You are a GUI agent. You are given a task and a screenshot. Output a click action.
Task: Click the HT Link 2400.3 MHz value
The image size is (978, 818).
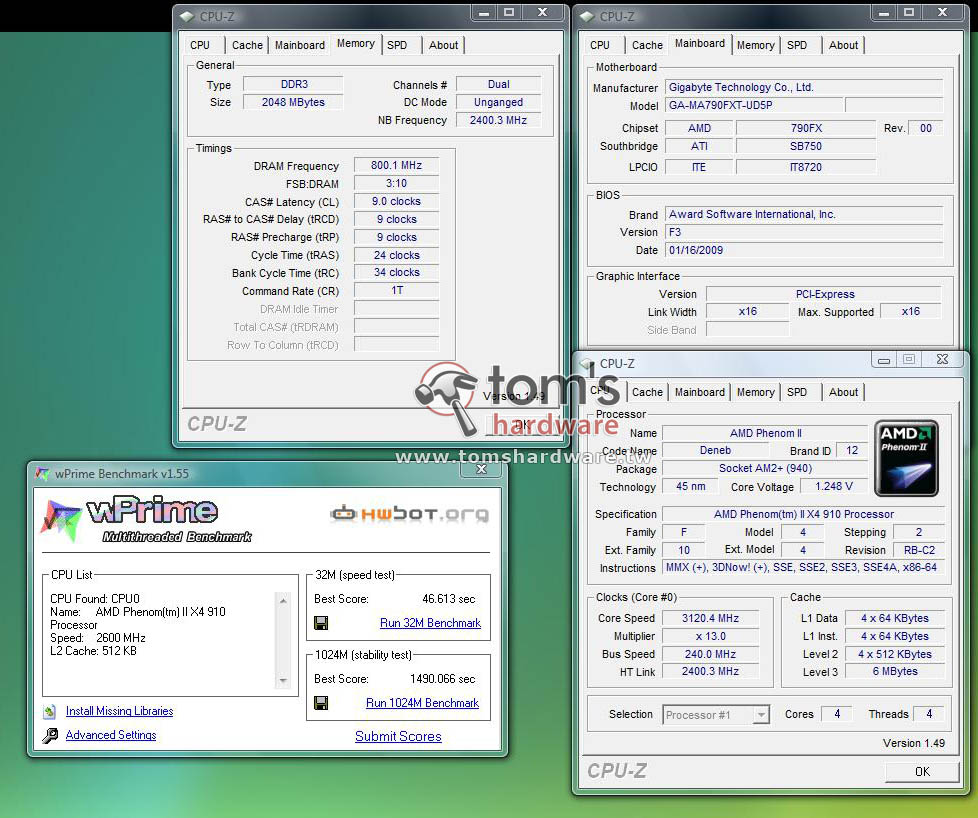pyautogui.click(x=710, y=671)
